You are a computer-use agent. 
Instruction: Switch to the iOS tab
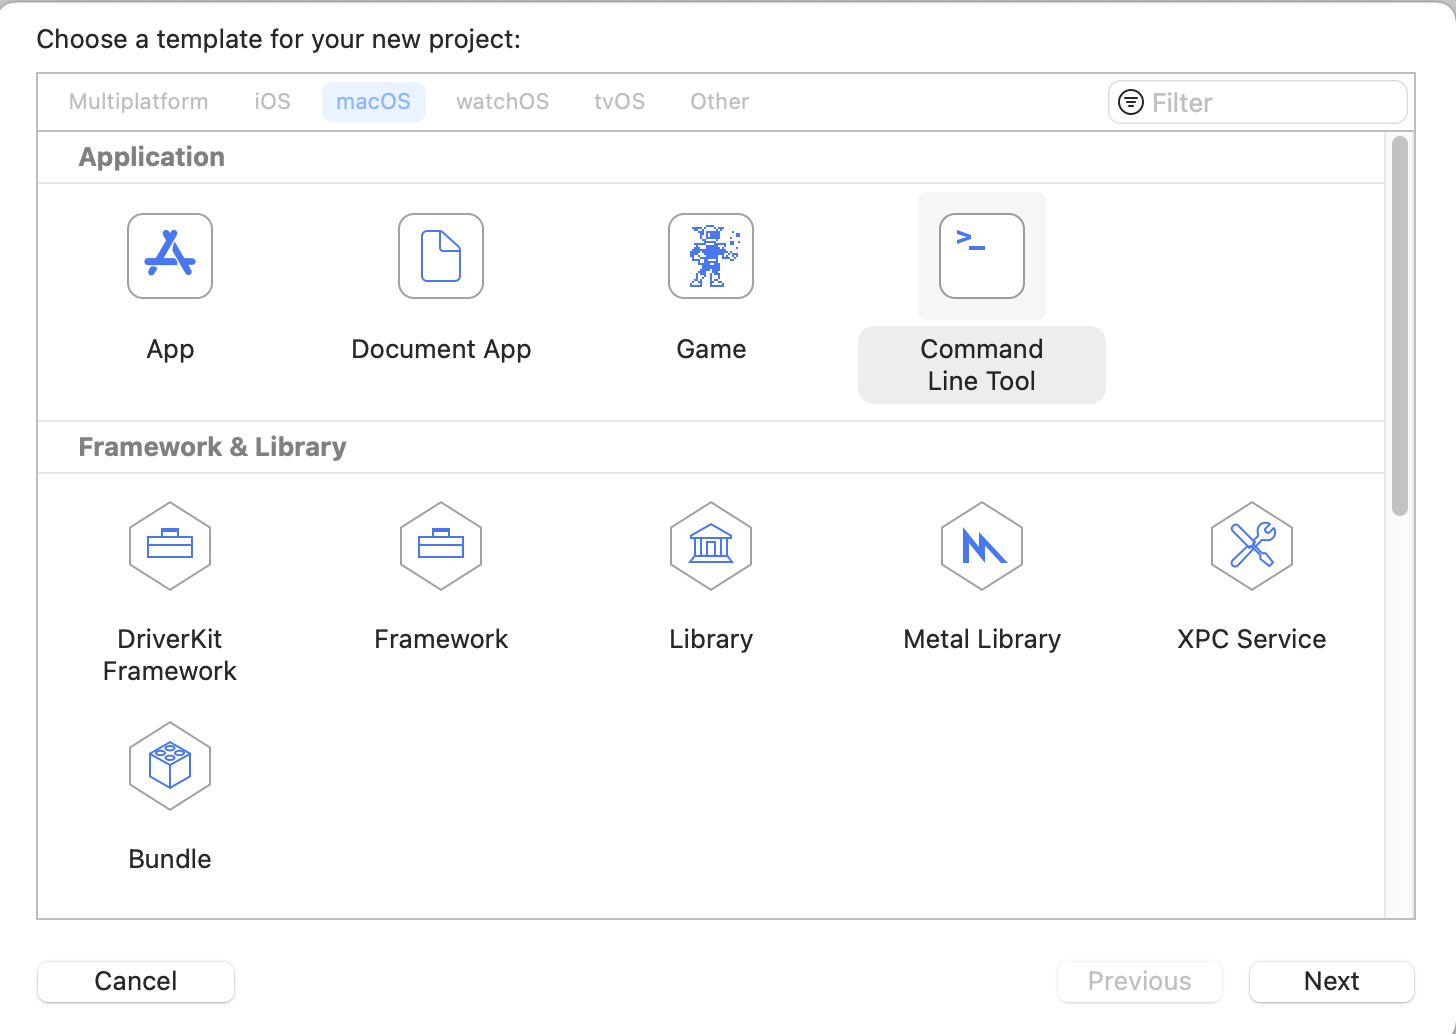[x=272, y=102]
